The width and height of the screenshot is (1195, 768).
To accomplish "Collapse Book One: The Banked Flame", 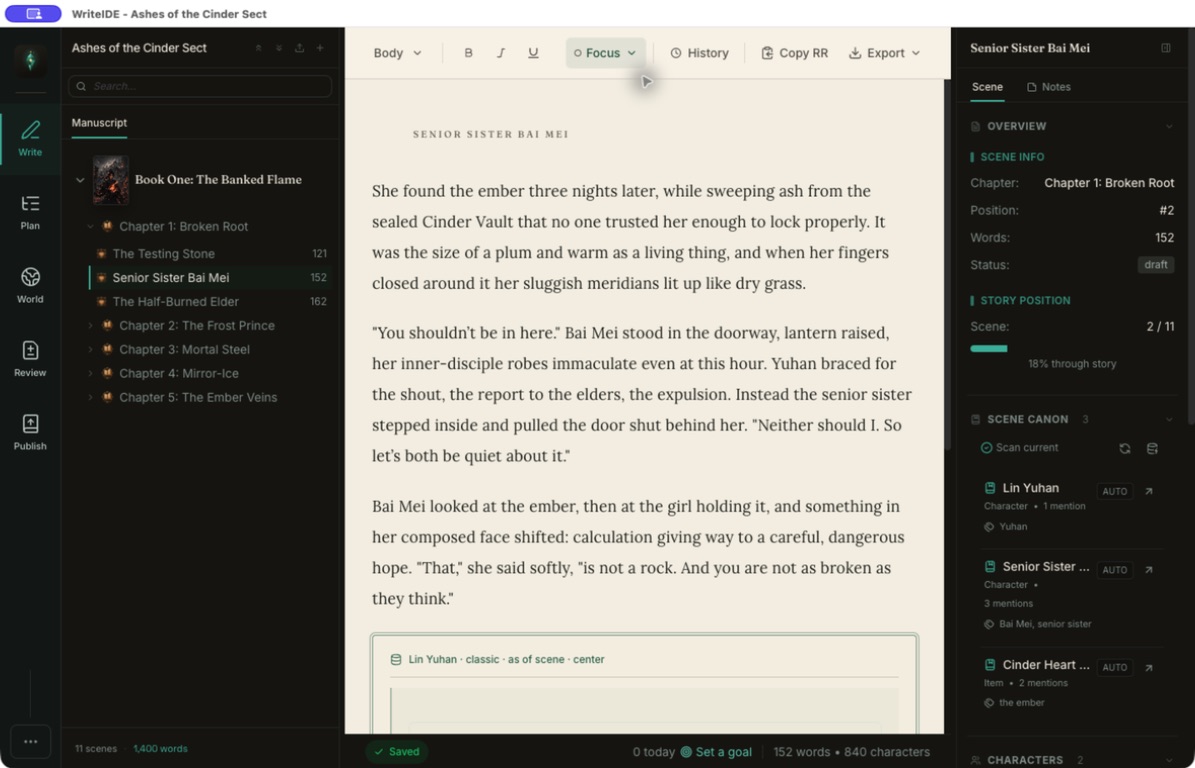I will point(80,181).
